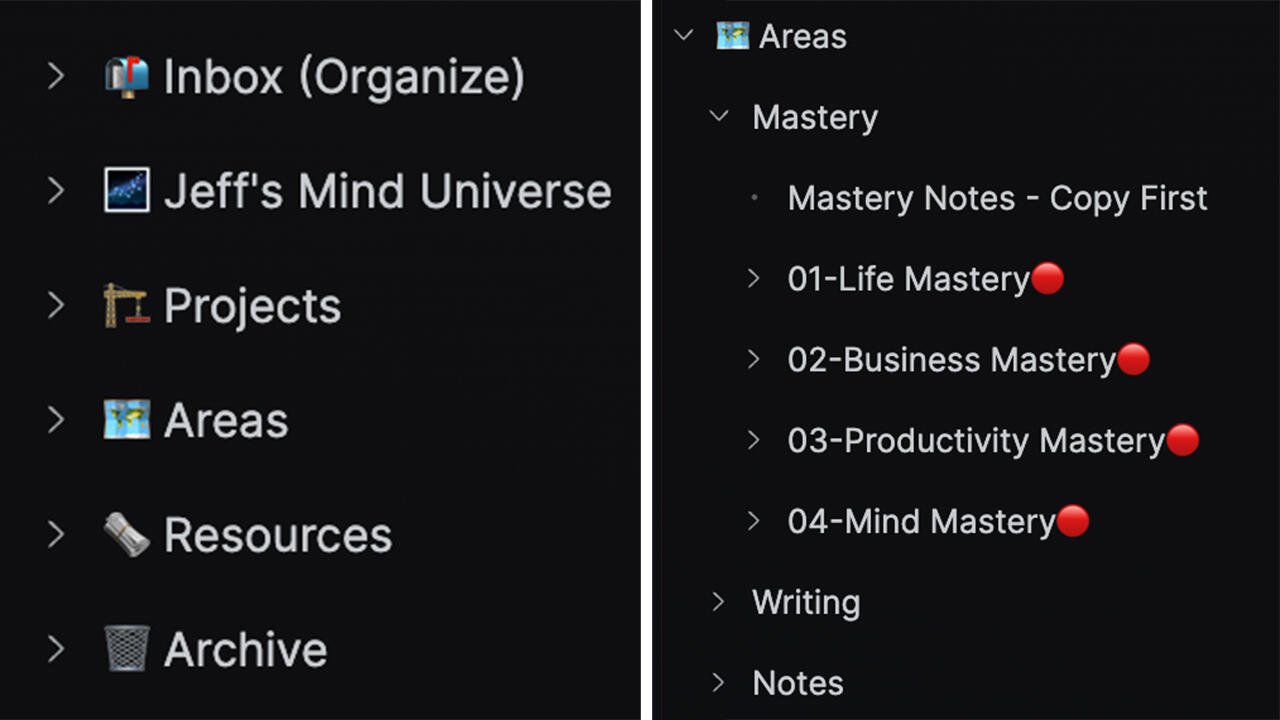Open the Mastery Notes - Copy First note
This screenshot has height=720, width=1280.
click(997, 198)
